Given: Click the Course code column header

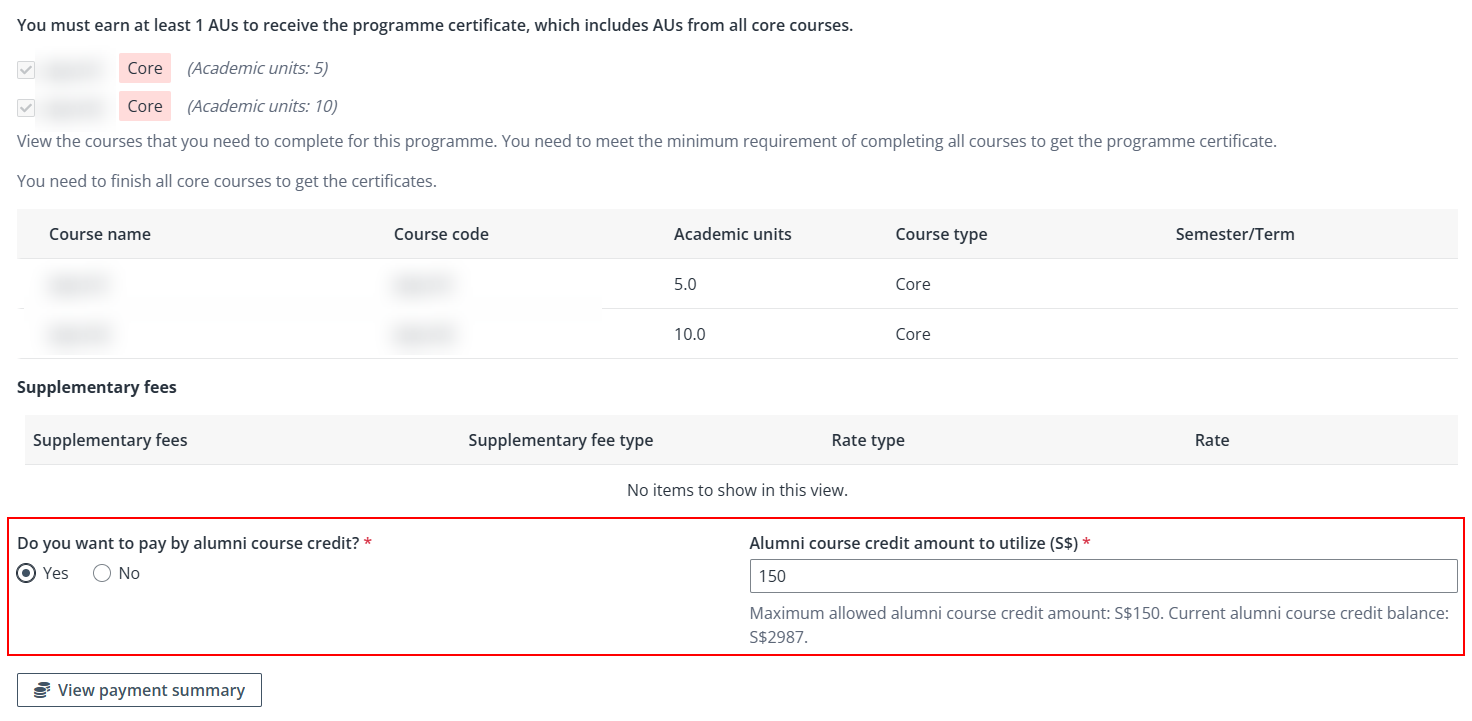Looking at the screenshot, I should 441,233.
